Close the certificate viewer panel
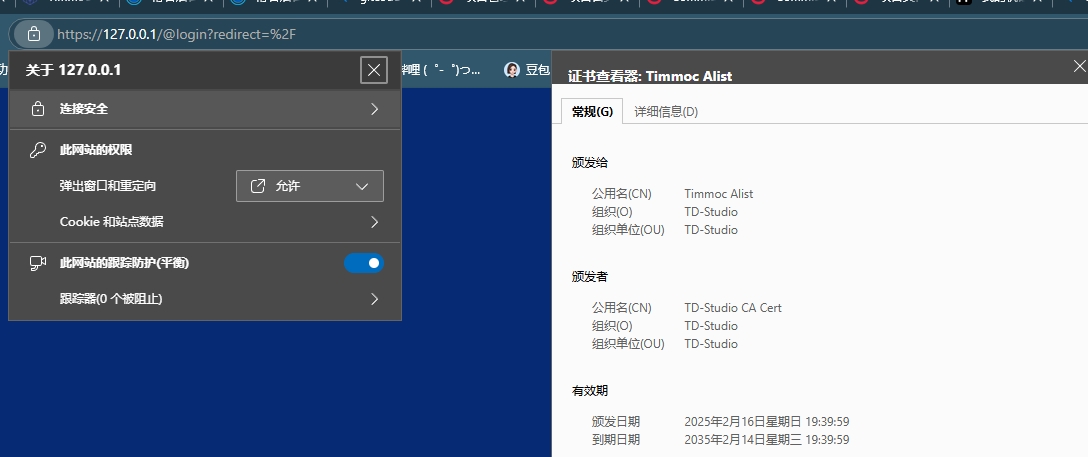Image resolution: width=1088 pixels, height=457 pixels. tap(1079, 67)
